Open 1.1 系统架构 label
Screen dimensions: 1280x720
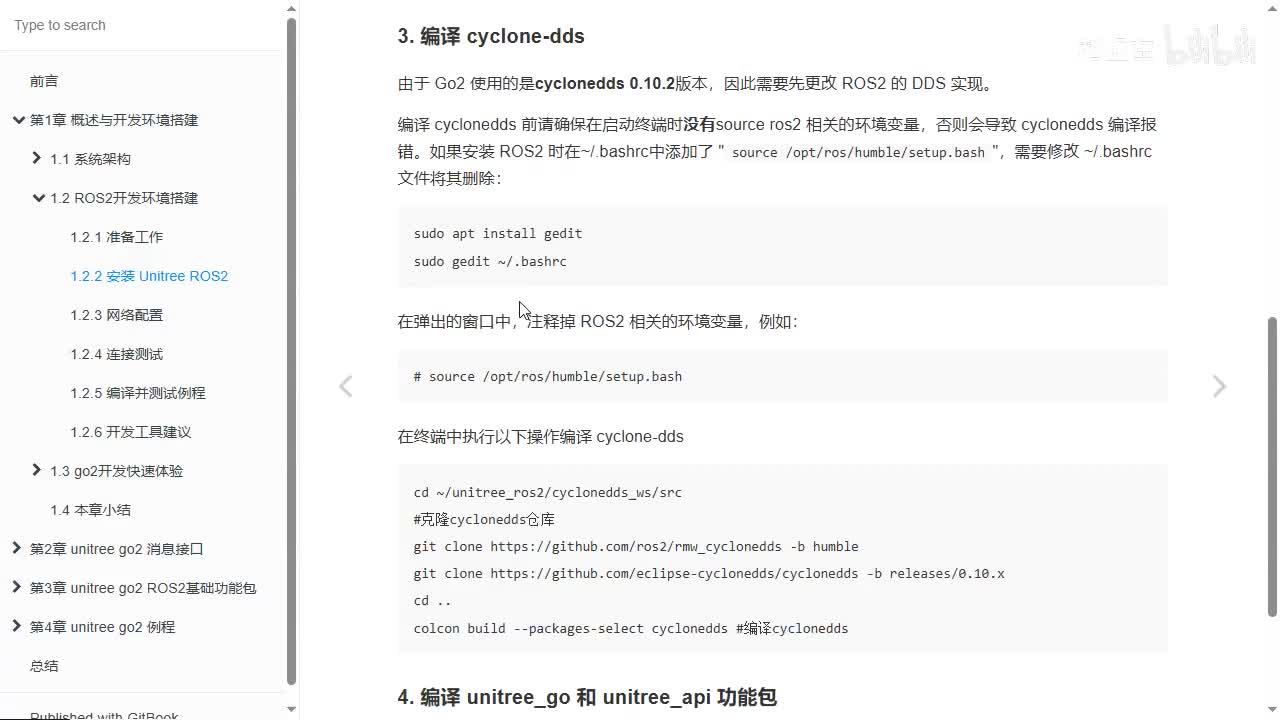click(90, 159)
